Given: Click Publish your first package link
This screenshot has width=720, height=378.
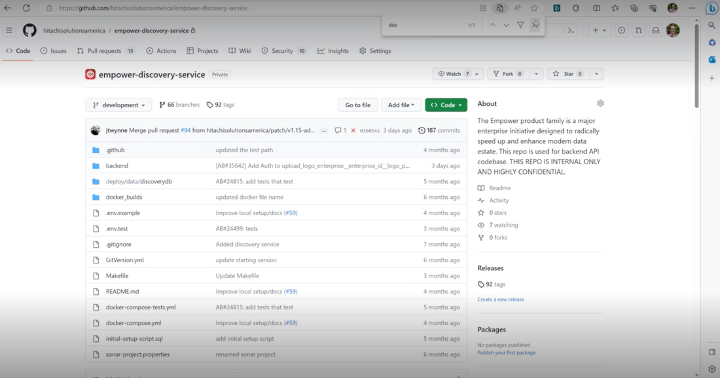Looking at the screenshot, I should (x=506, y=353).
